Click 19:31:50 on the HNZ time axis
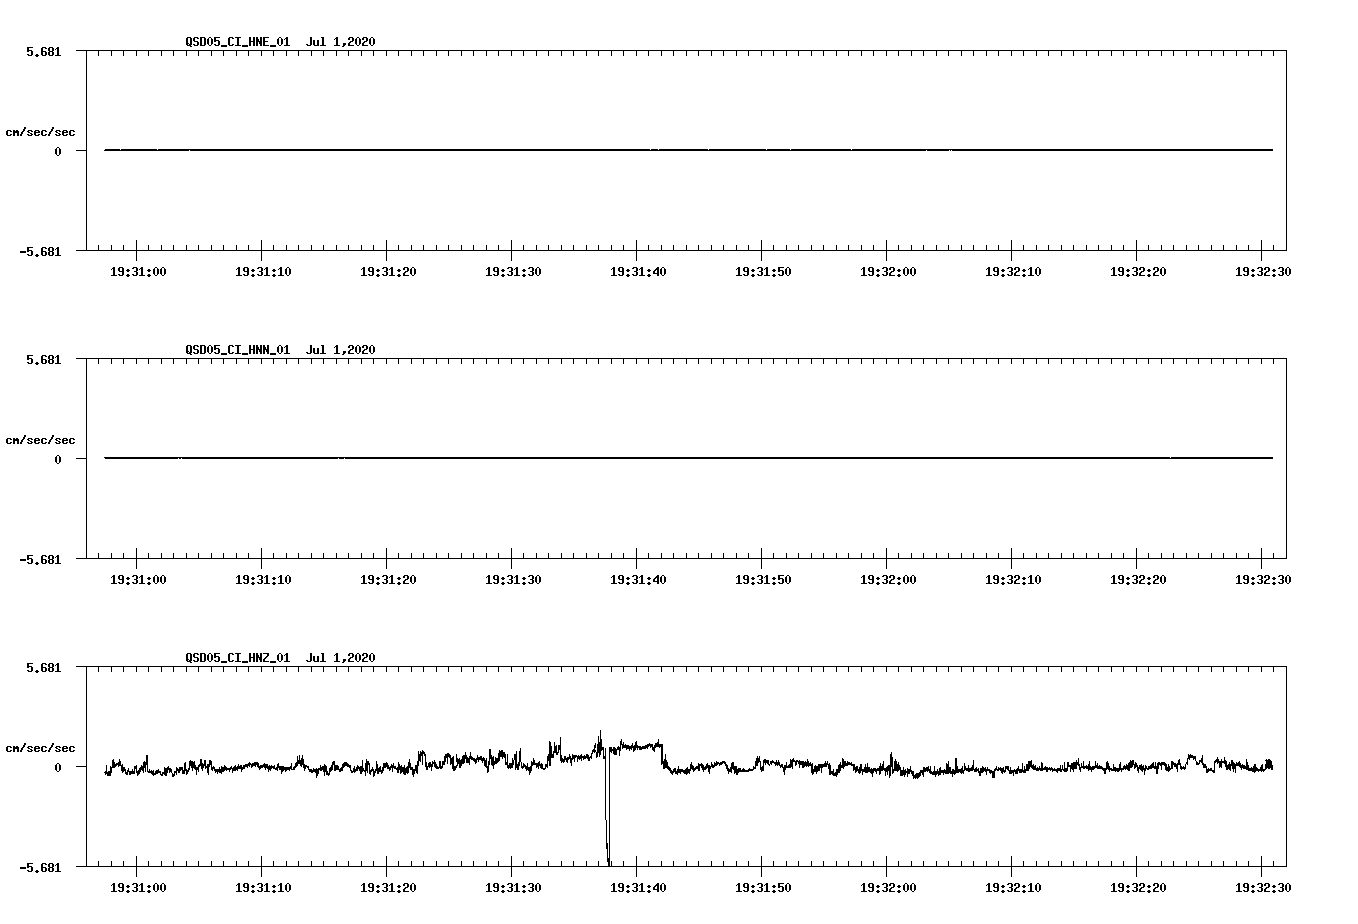The image size is (1358, 924). click(763, 887)
